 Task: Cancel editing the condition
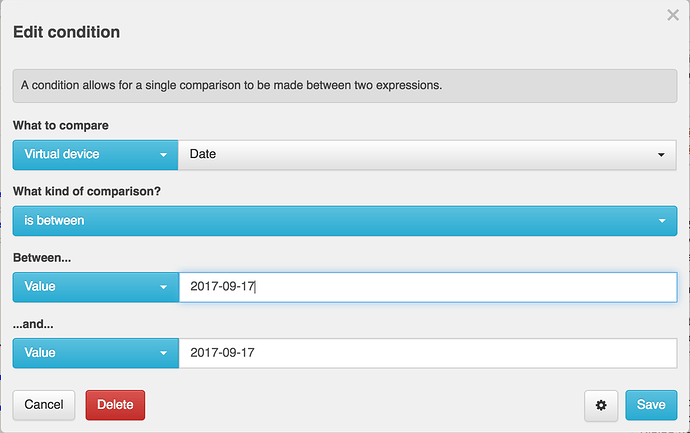pos(44,405)
